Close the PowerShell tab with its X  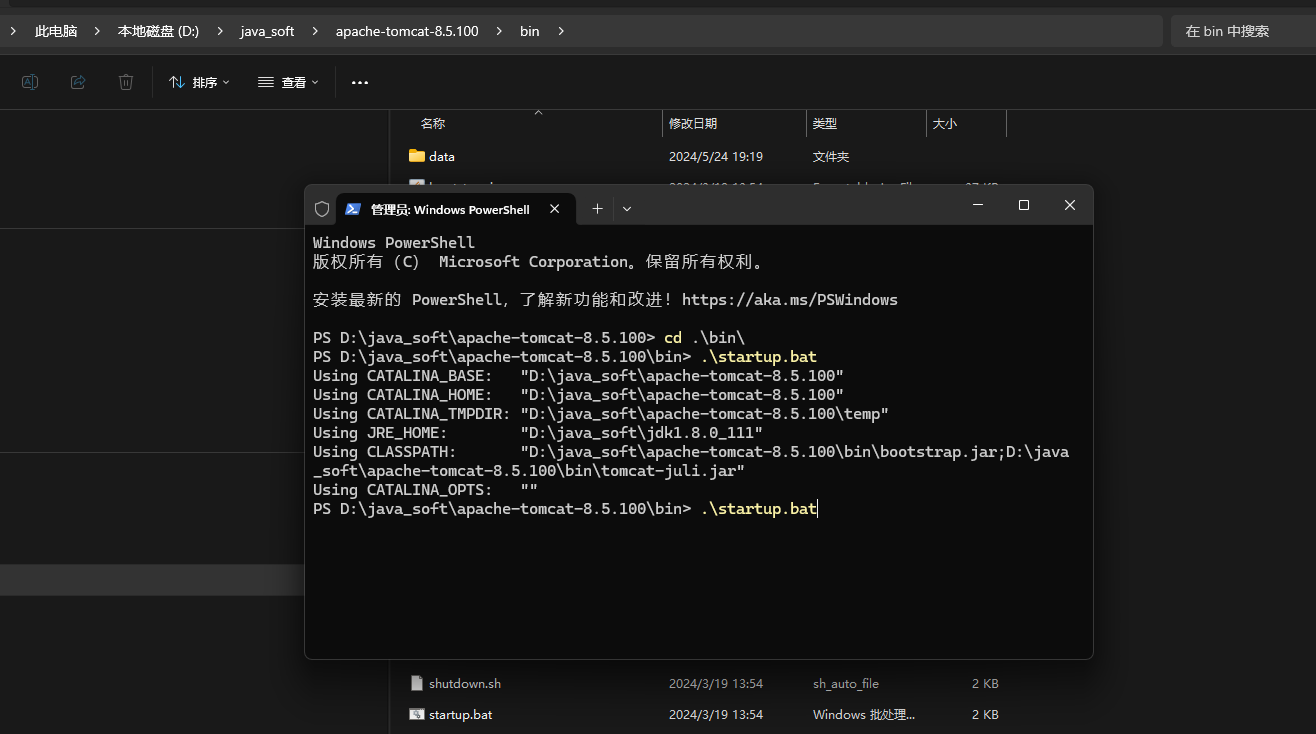555,209
